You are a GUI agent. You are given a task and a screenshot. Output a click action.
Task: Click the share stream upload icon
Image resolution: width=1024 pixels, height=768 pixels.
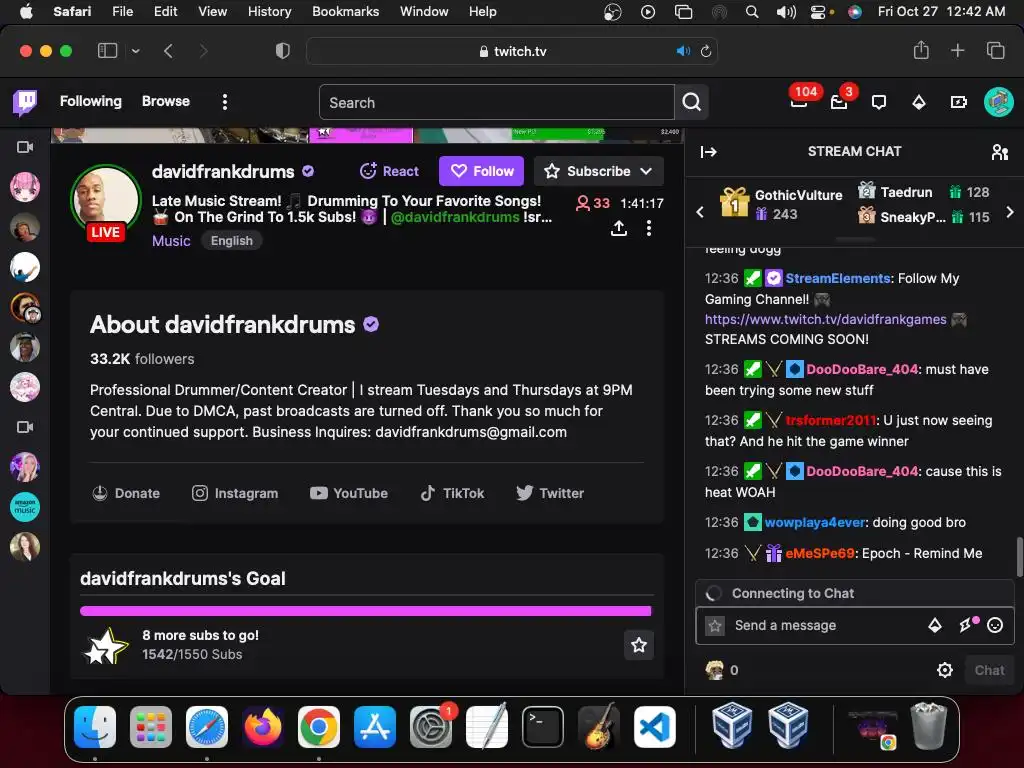click(618, 228)
